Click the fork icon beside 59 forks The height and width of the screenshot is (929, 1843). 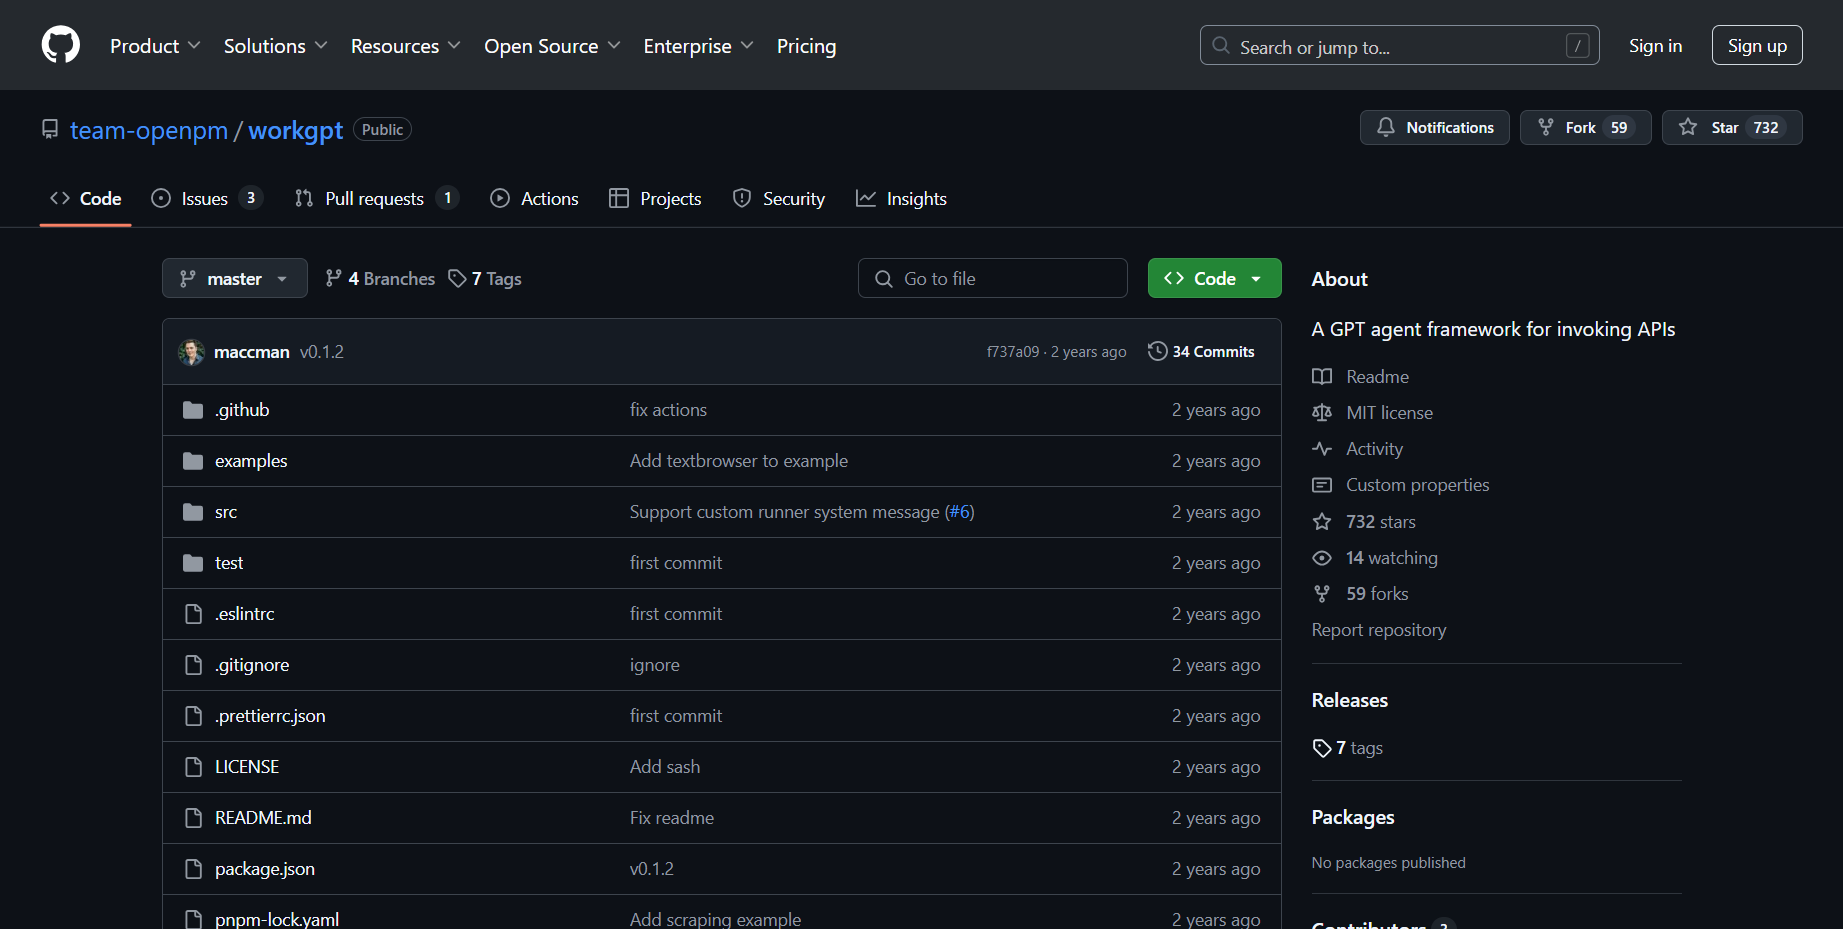(1322, 594)
